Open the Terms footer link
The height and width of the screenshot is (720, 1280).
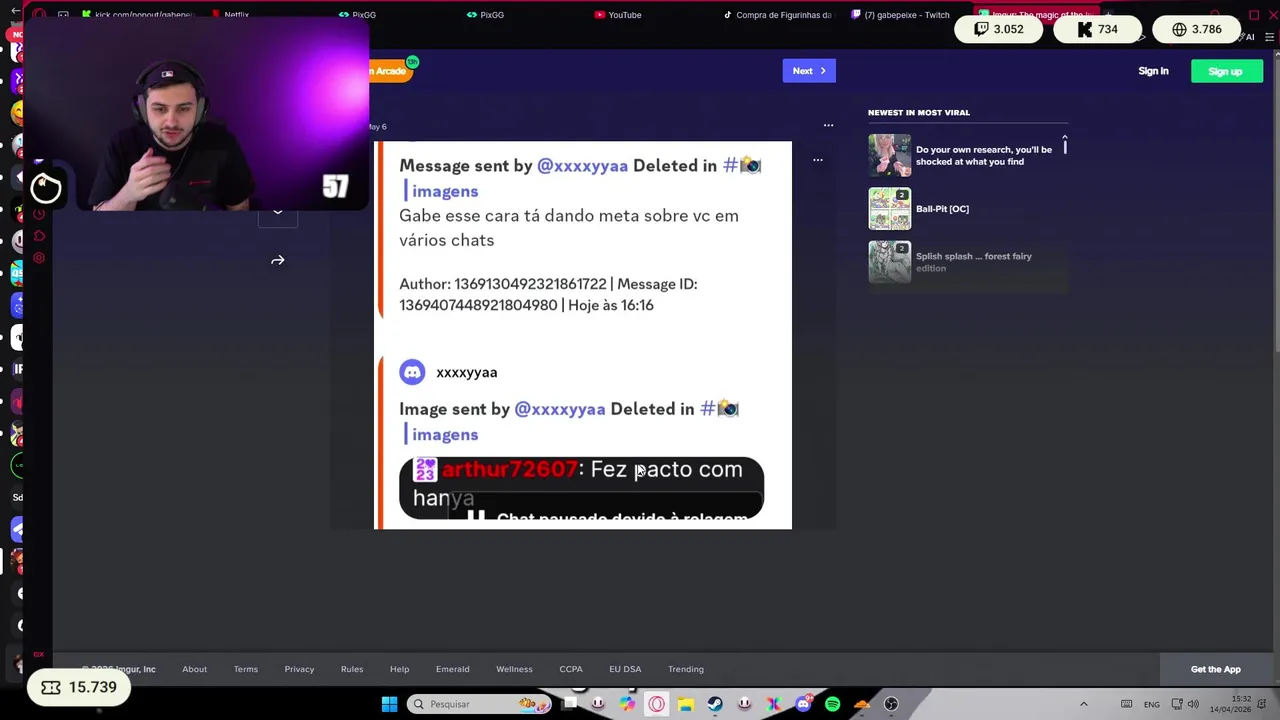point(245,669)
